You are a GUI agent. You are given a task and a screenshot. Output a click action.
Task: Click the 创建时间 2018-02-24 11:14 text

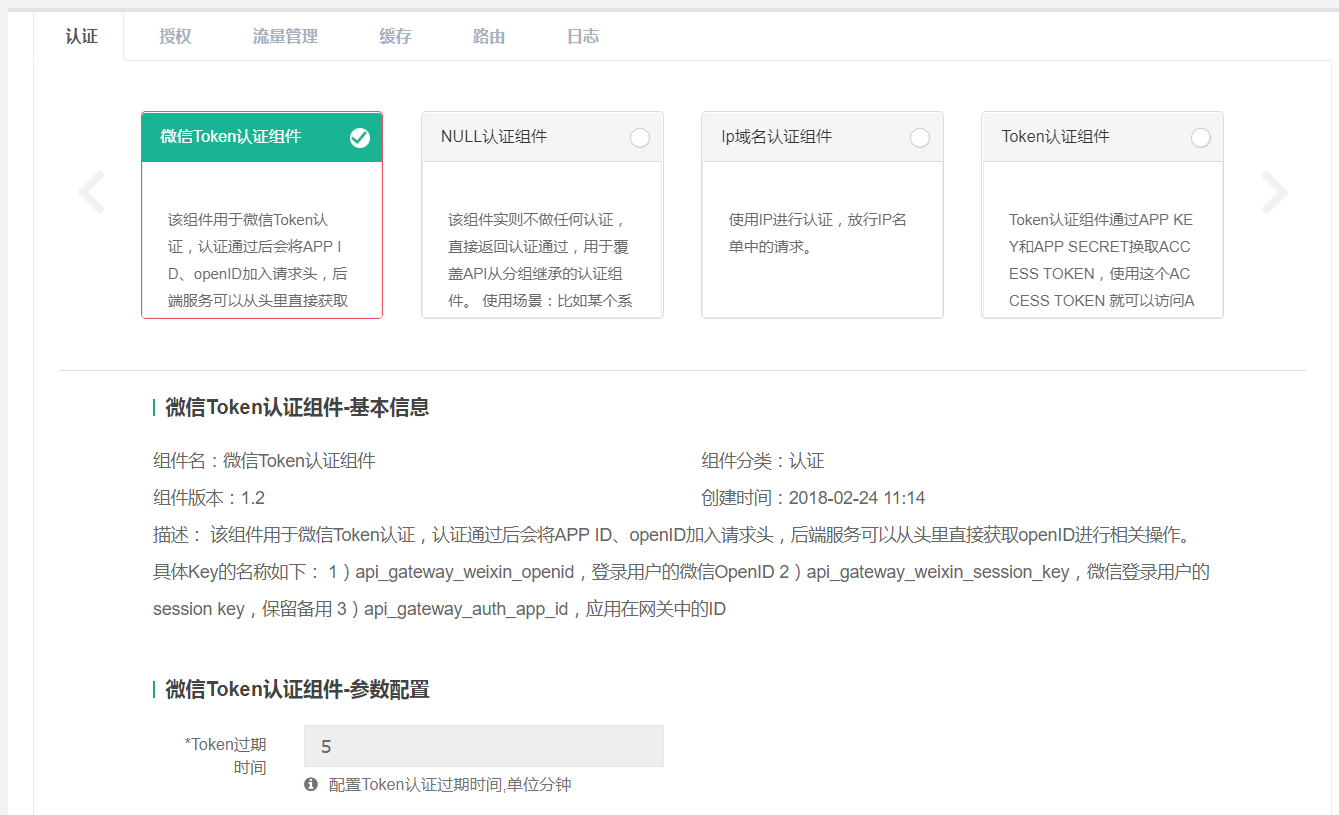[x=813, y=498]
